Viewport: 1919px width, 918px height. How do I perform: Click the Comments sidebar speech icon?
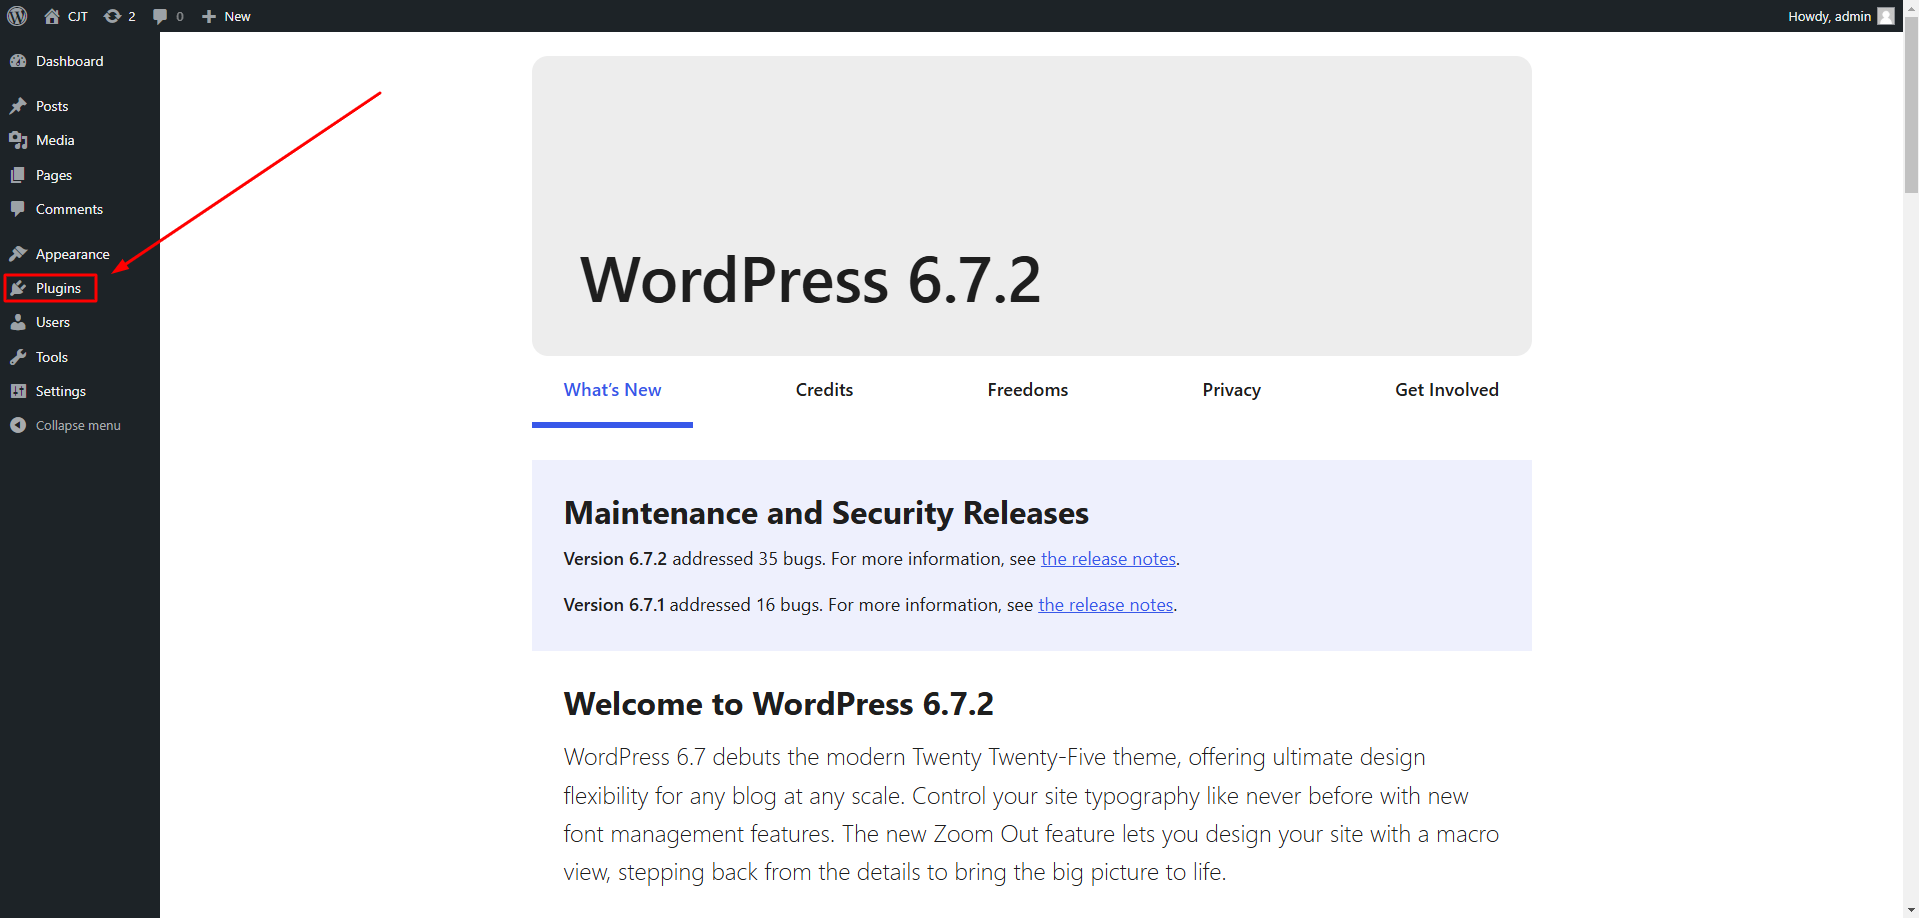18,209
